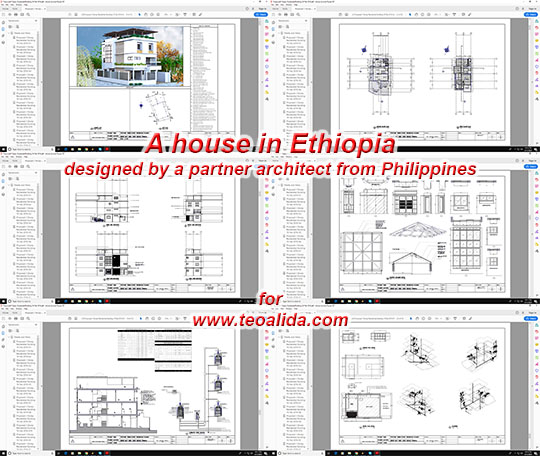Click blue Share button in floor plans window
Image resolution: width=540 pixels, height=456 pixels.
(x=531, y=14)
